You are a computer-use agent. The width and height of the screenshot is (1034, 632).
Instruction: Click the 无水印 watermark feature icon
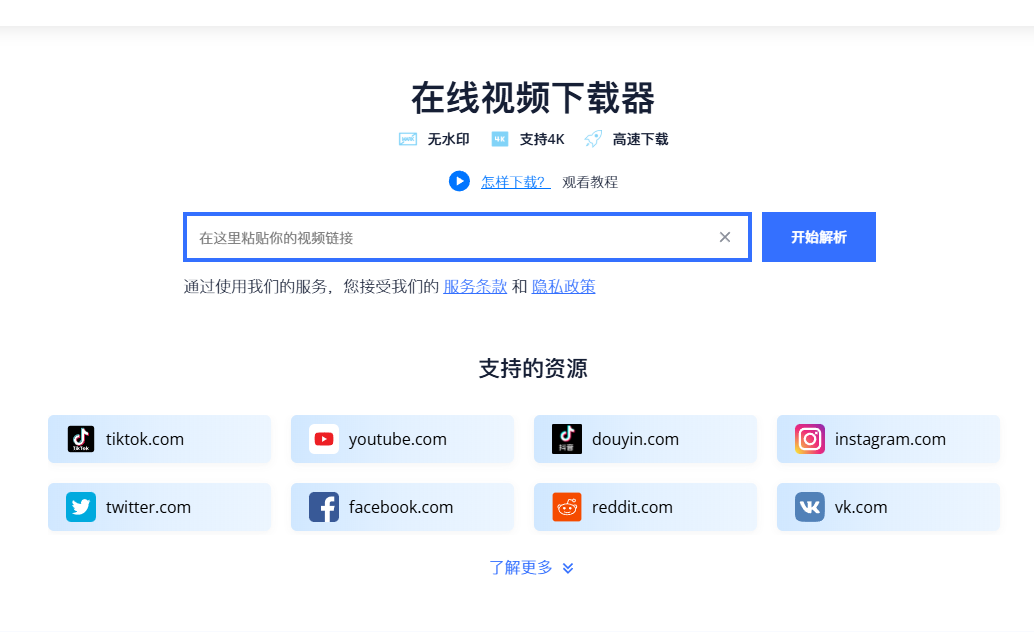point(408,139)
